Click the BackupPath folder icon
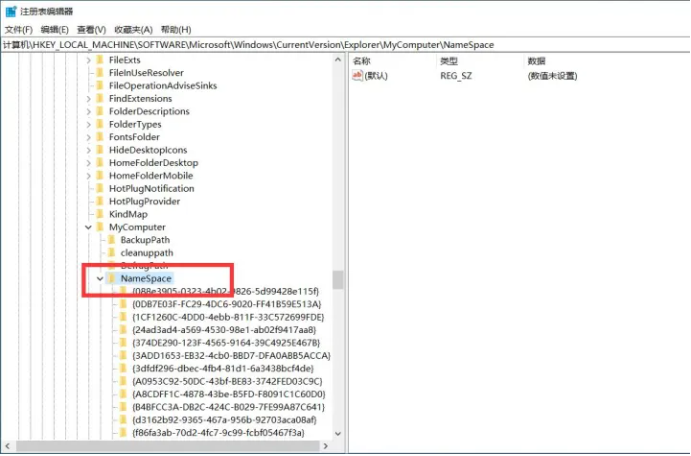This screenshot has width=691, height=456. click(x=111, y=240)
